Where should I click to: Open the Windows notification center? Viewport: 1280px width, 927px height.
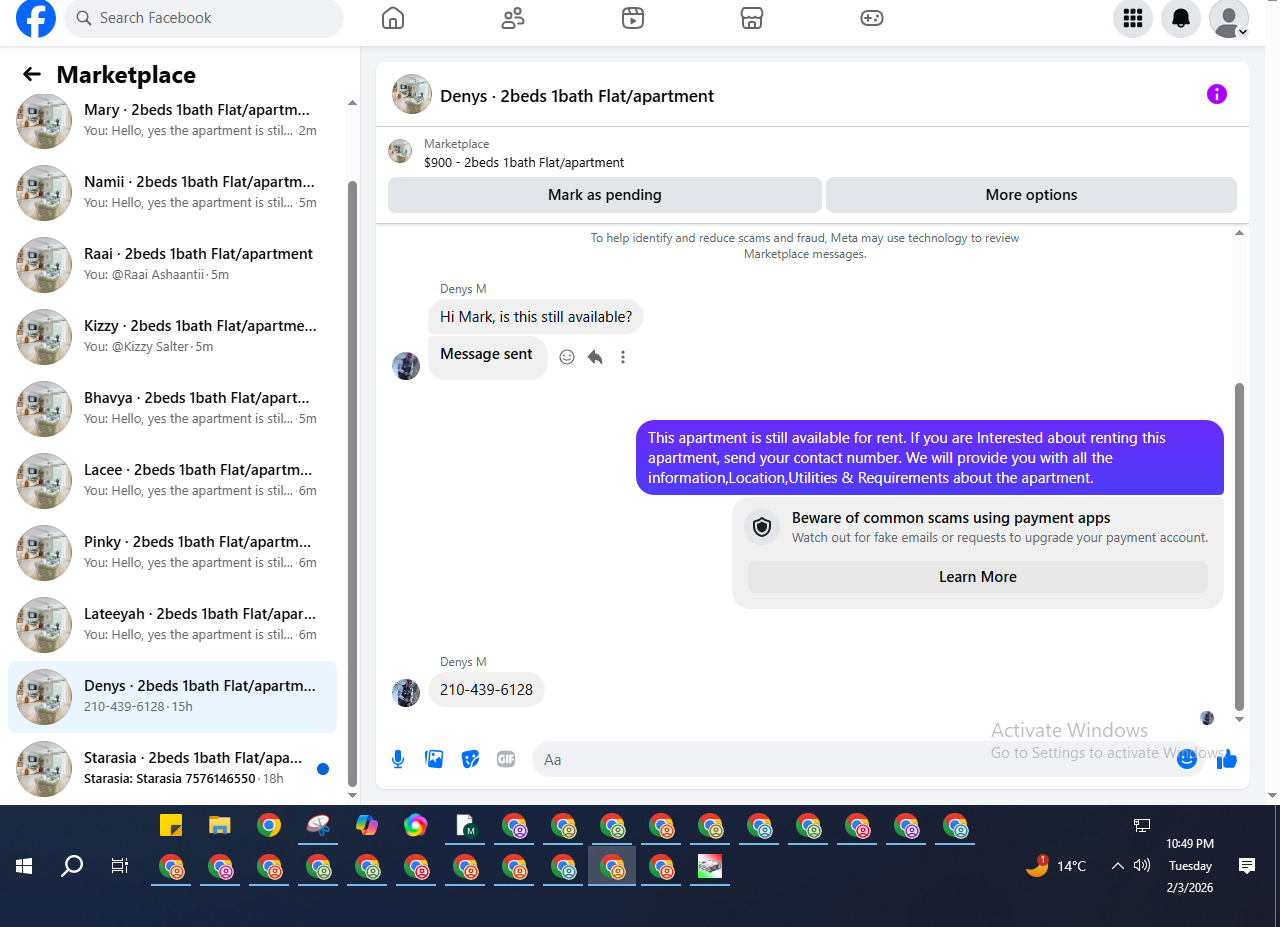pyautogui.click(x=1247, y=866)
